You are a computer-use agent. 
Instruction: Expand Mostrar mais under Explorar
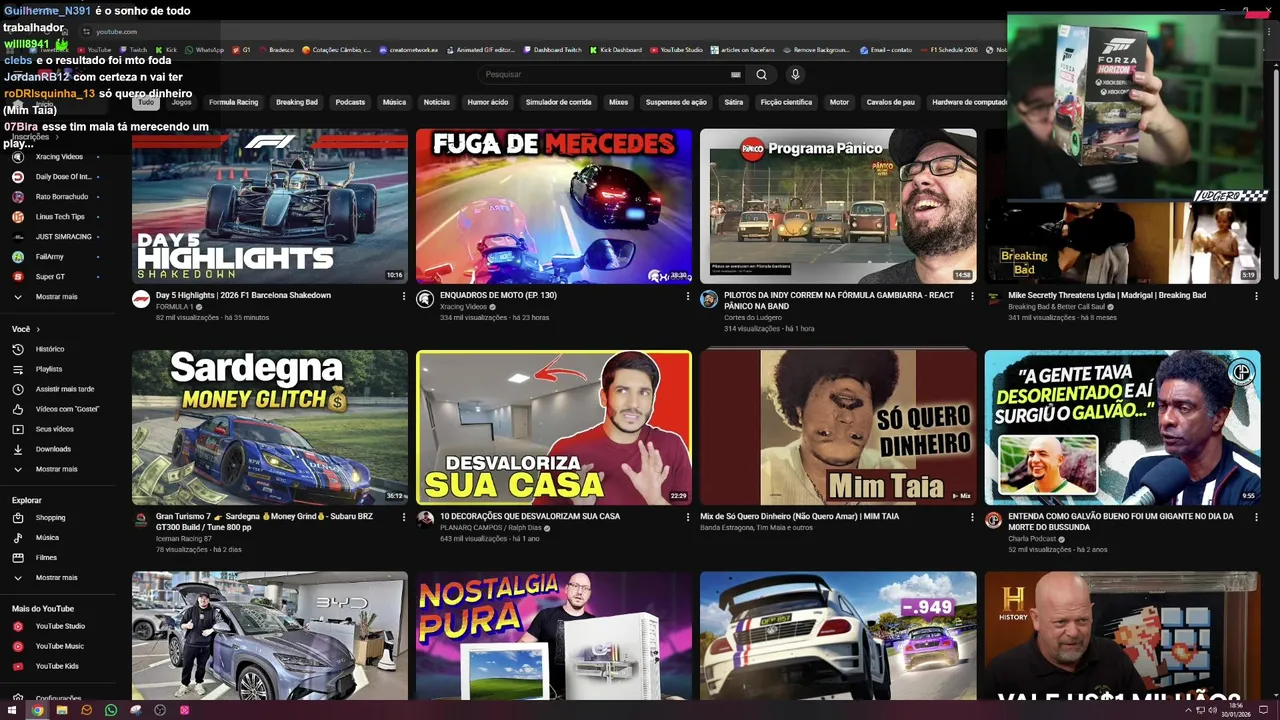click(56, 578)
